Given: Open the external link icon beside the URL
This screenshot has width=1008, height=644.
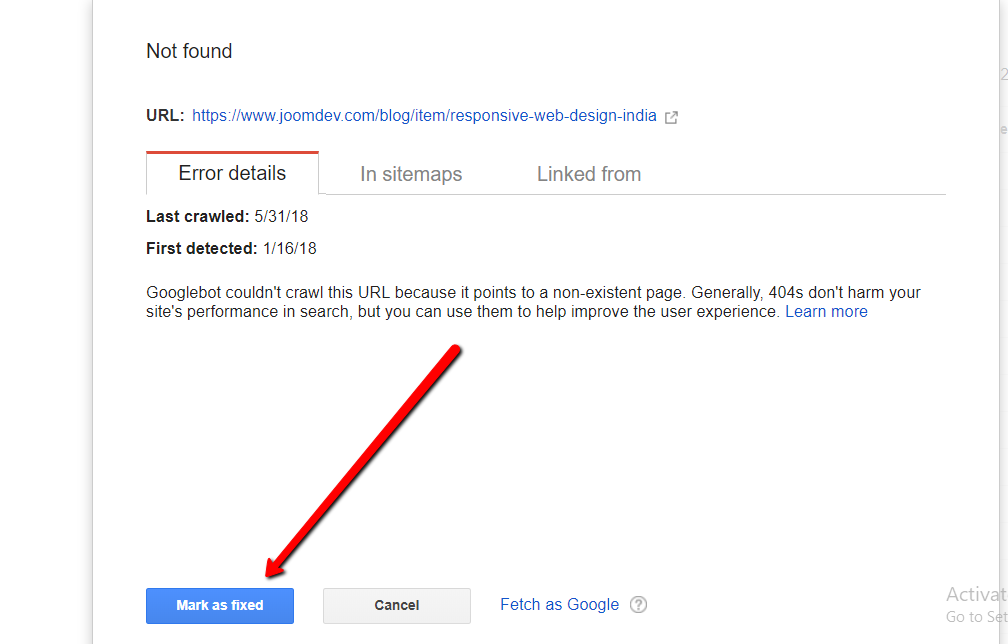Looking at the screenshot, I should click(x=671, y=117).
